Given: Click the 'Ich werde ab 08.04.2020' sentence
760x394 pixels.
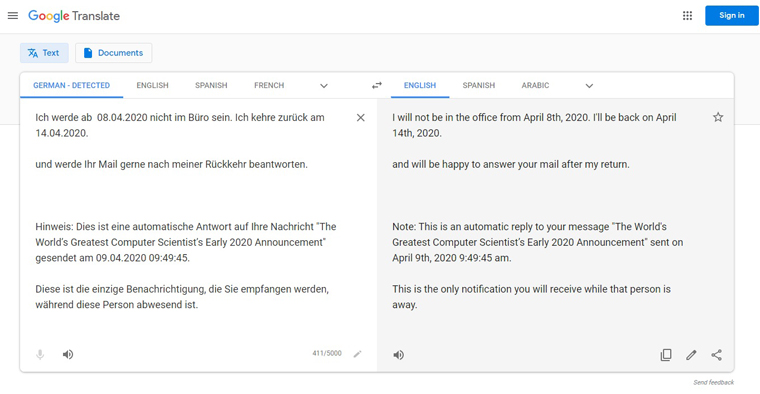Looking at the screenshot, I should coord(180,125).
